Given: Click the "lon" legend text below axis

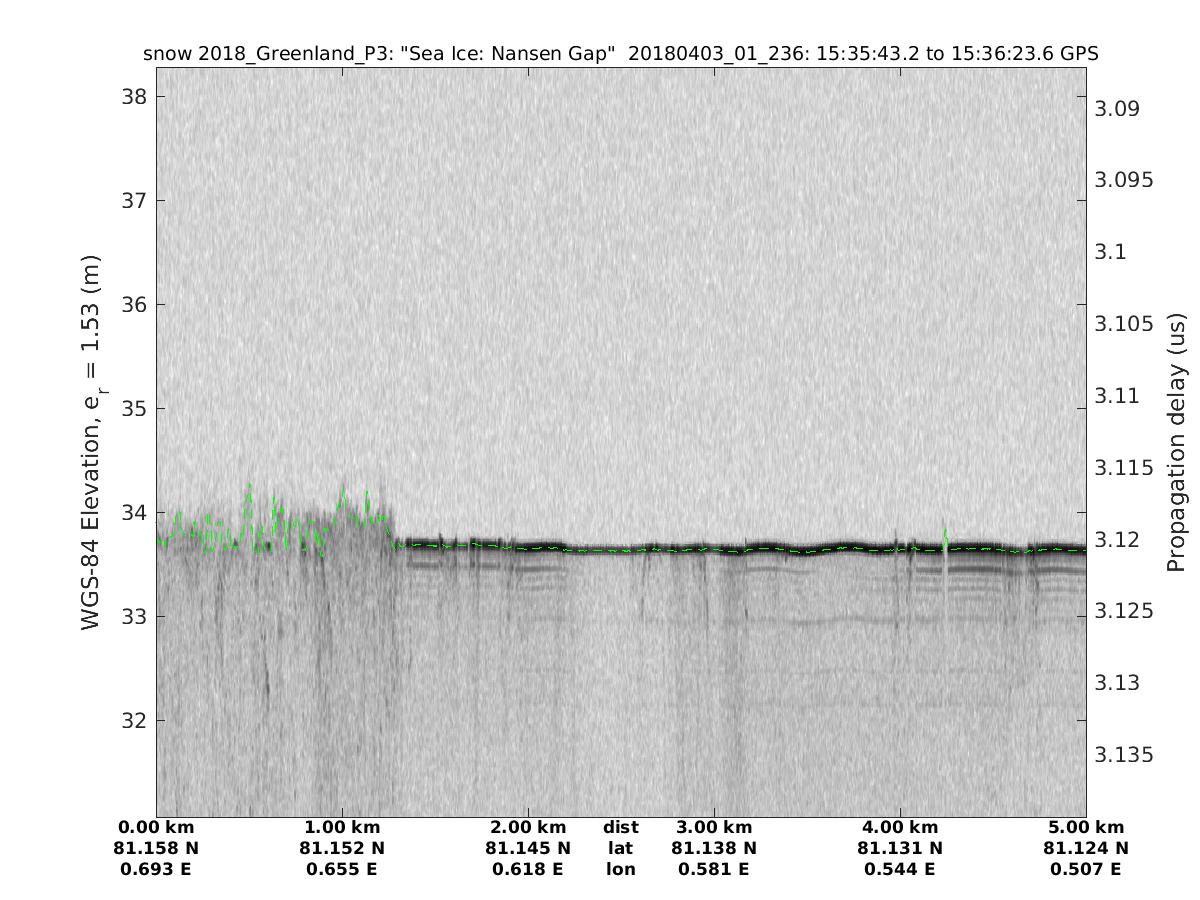Looking at the screenshot, I should [620, 869].
